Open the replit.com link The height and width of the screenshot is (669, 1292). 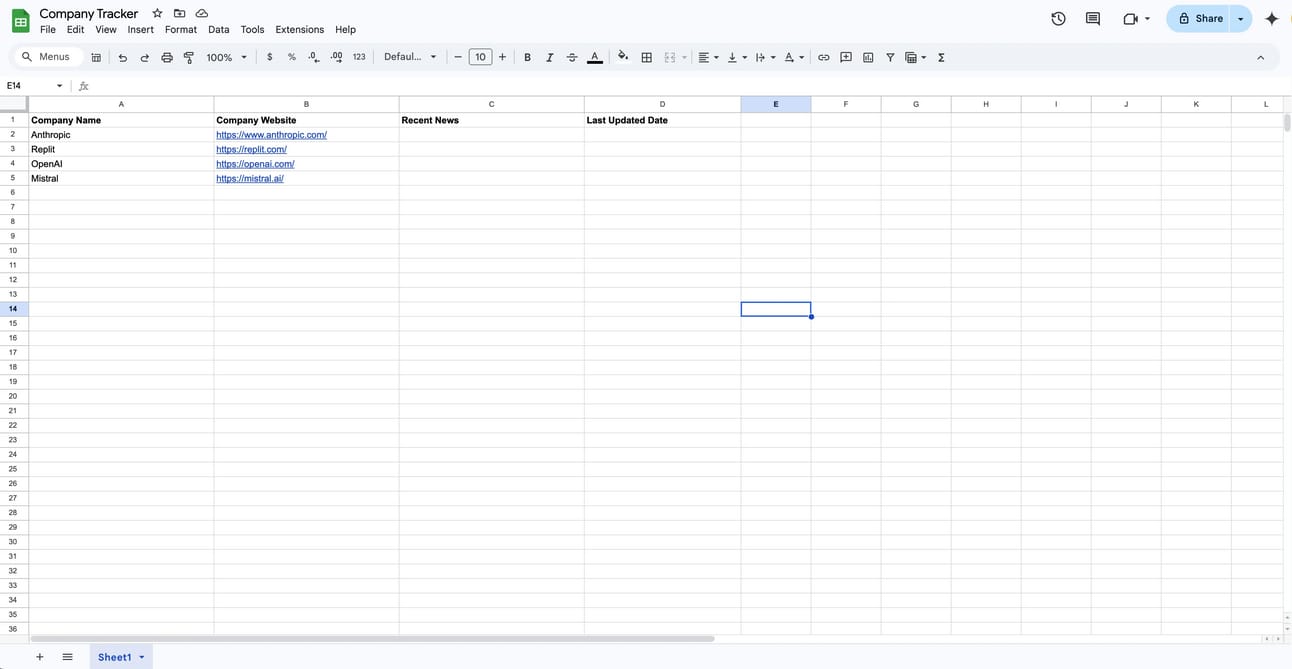[251, 149]
